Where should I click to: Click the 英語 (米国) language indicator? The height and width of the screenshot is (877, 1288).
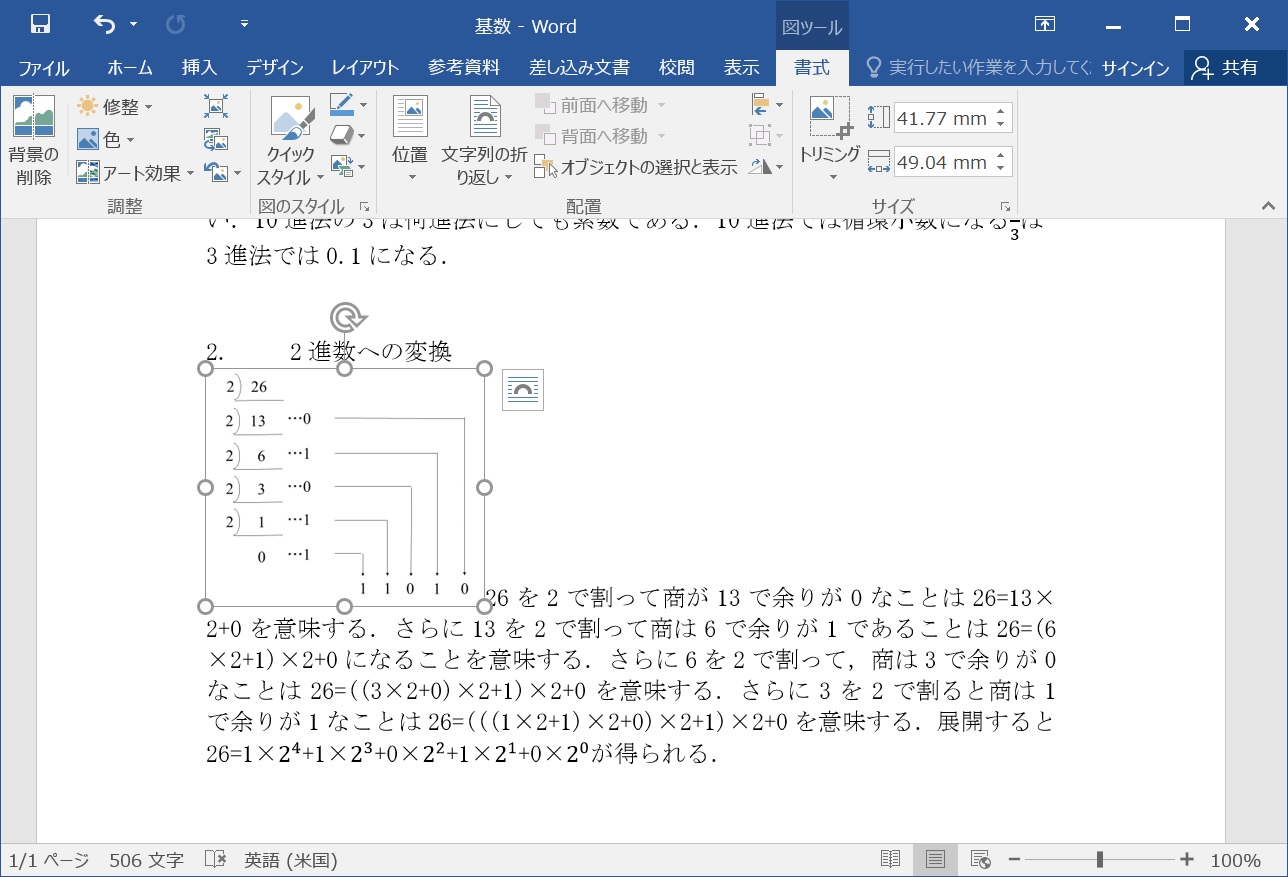[x=291, y=860]
